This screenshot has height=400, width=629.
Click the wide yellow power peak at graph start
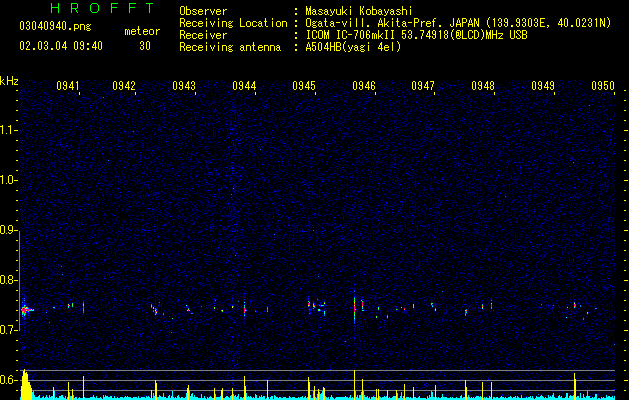click(26, 384)
